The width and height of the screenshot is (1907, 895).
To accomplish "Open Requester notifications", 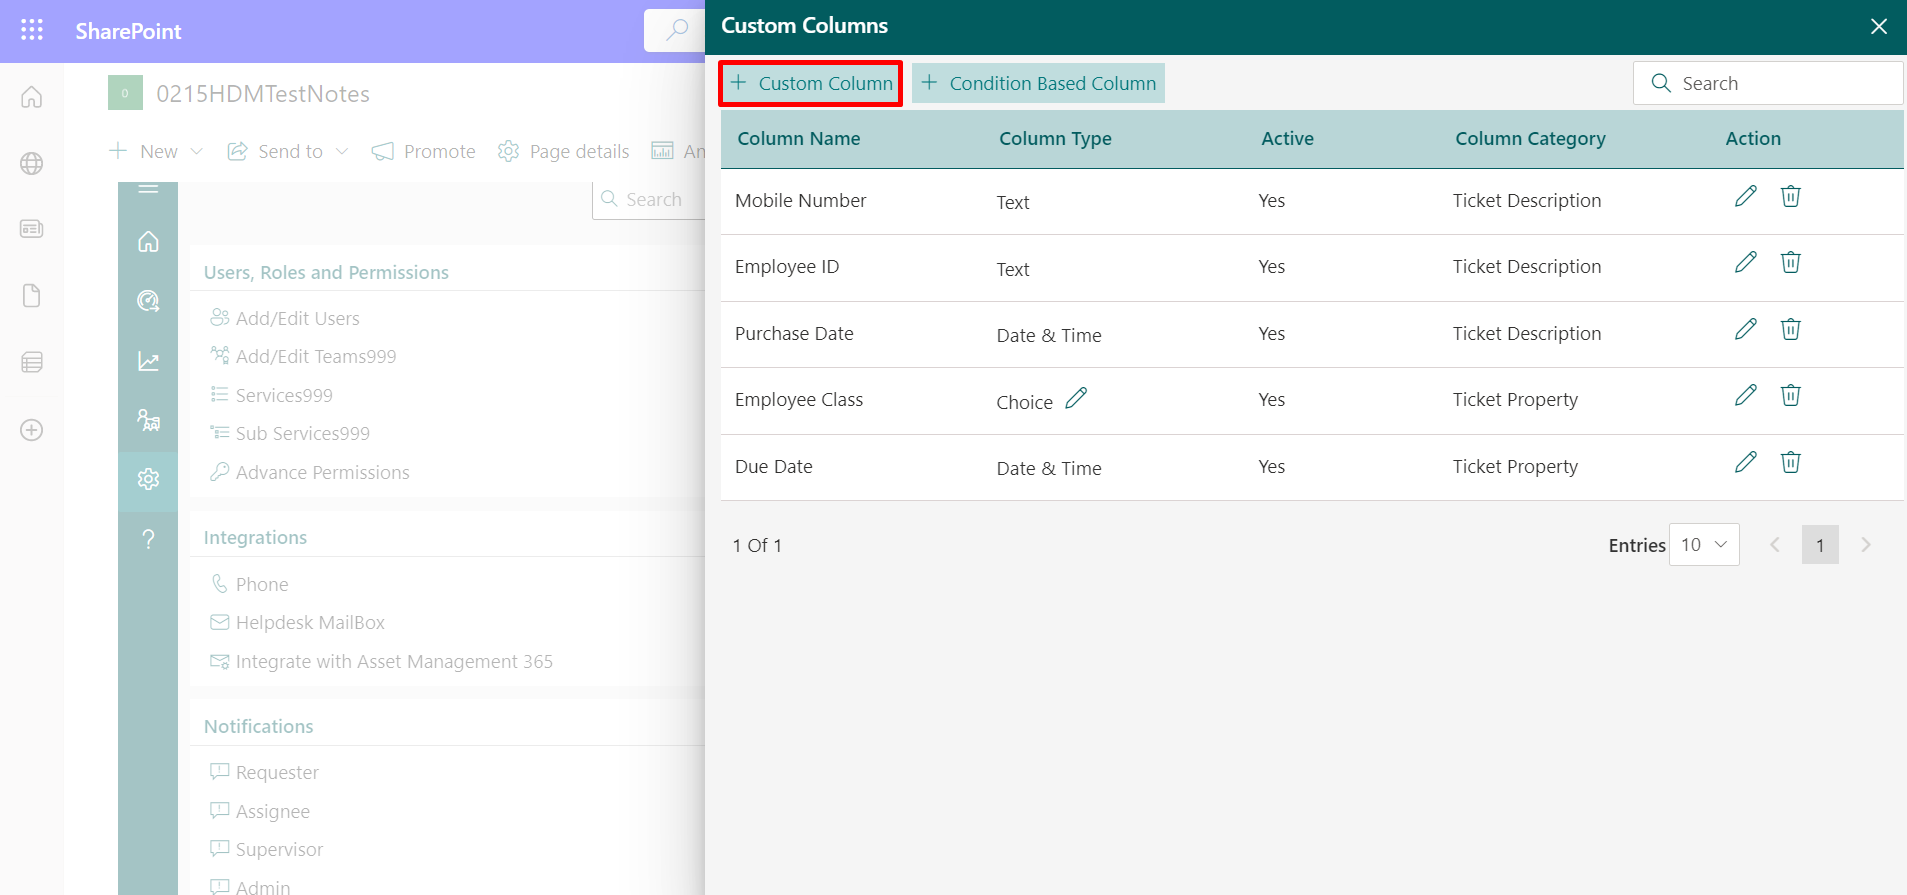I will 264,772.
